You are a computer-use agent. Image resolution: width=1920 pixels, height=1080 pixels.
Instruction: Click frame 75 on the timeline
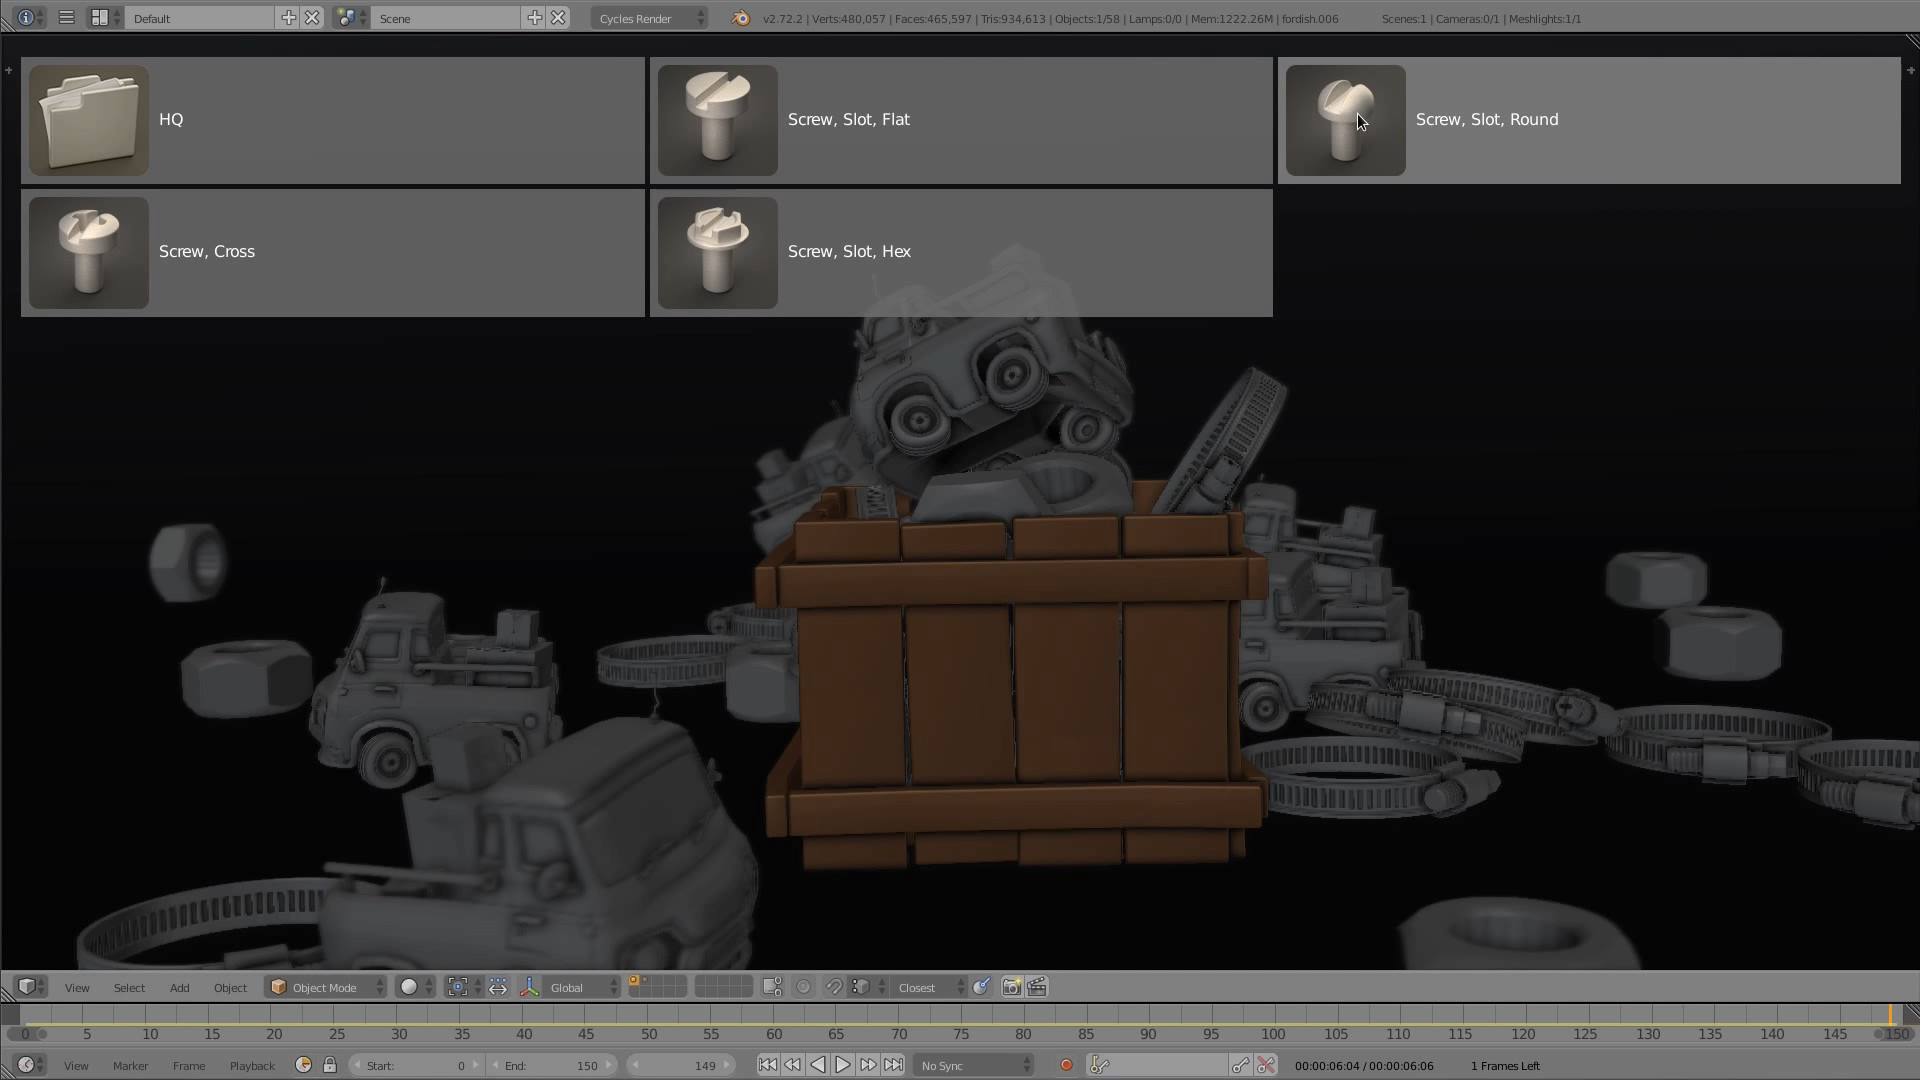(960, 1034)
